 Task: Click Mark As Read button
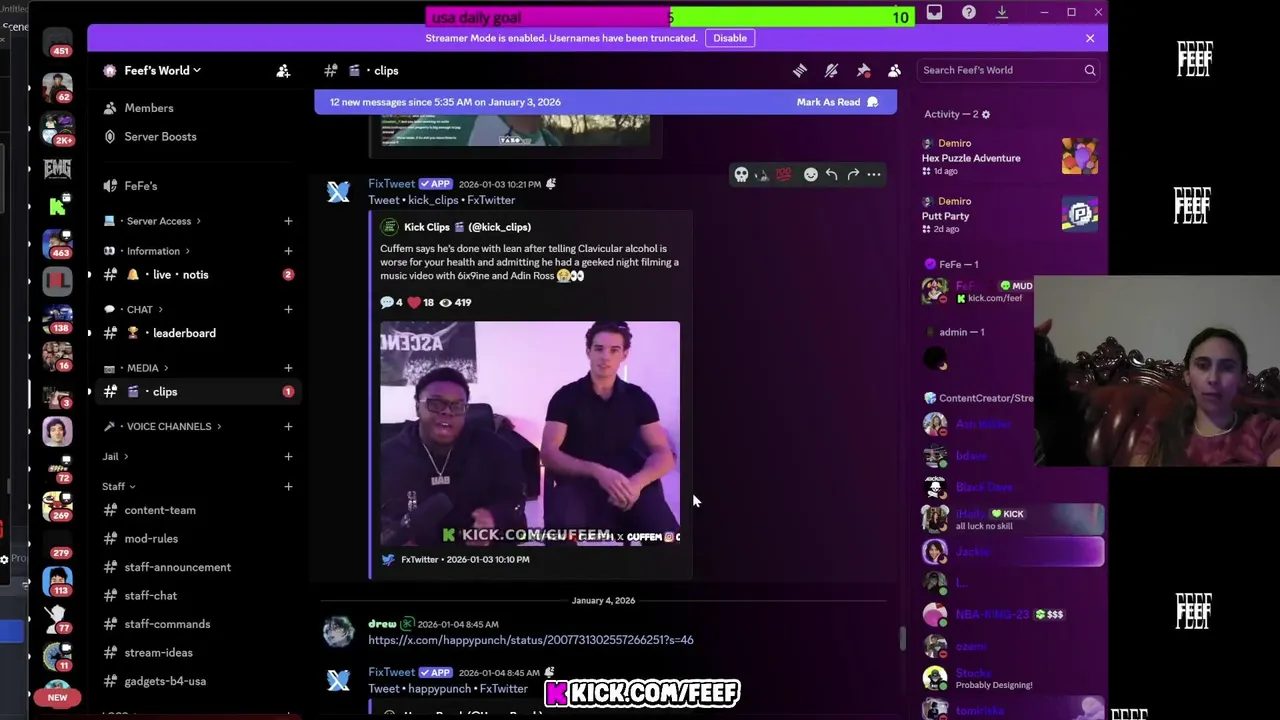837,102
